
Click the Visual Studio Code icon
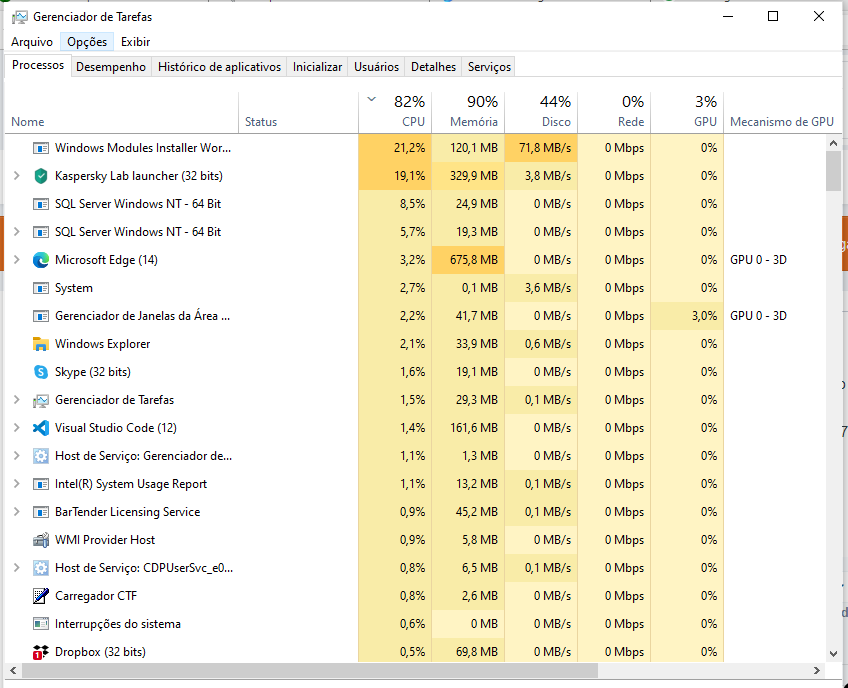point(41,428)
